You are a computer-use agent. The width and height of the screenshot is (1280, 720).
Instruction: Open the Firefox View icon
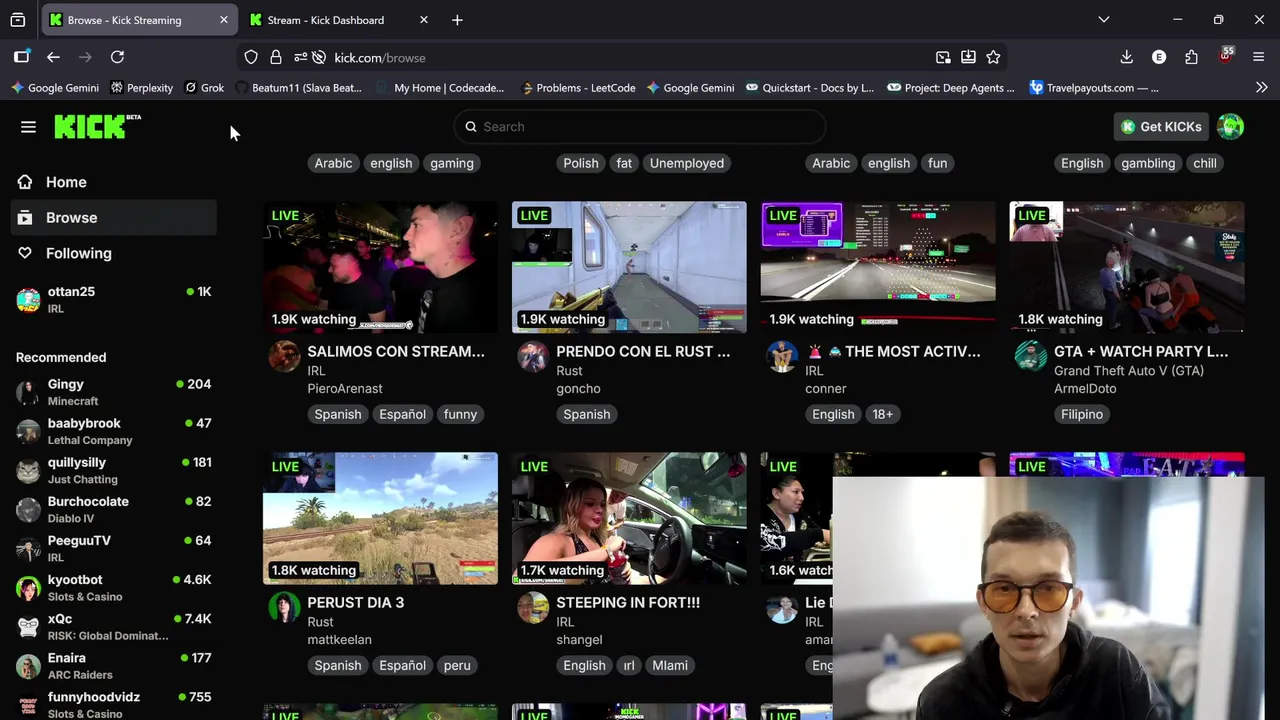pyautogui.click(x=18, y=20)
